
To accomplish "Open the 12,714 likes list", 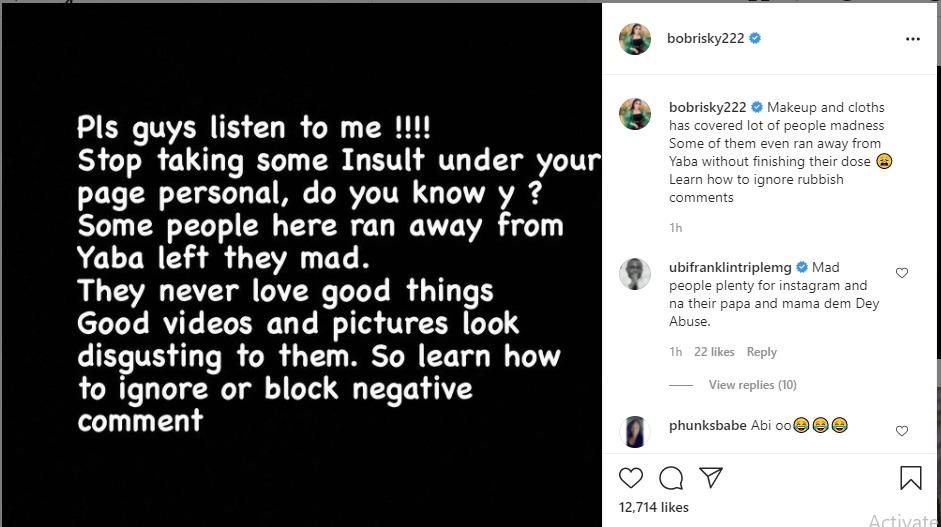I will pos(654,508).
